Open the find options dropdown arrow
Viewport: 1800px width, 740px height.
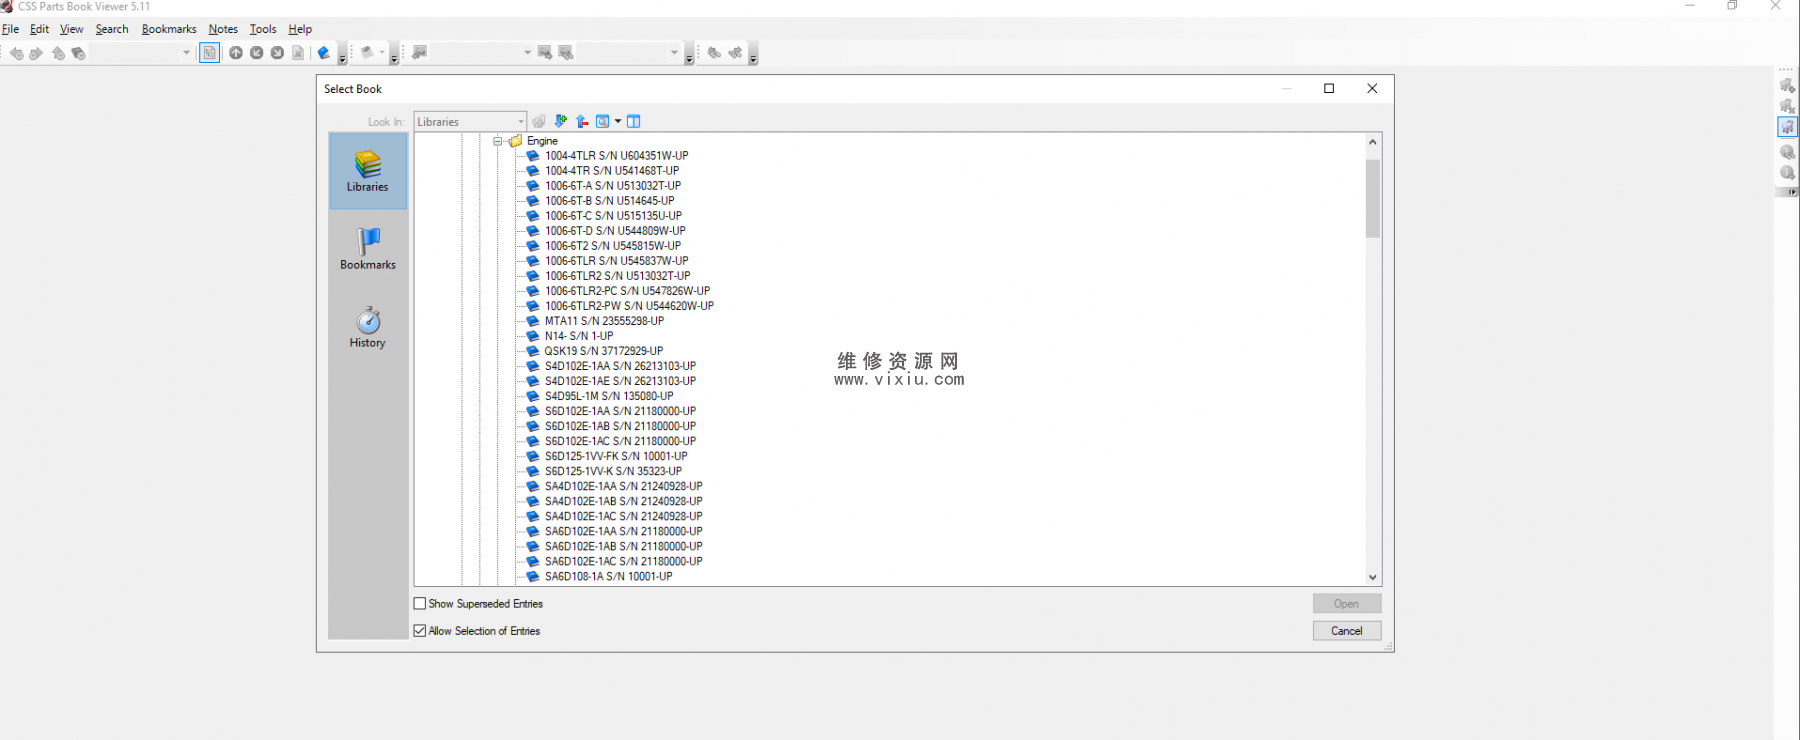[x=618, y=121]
